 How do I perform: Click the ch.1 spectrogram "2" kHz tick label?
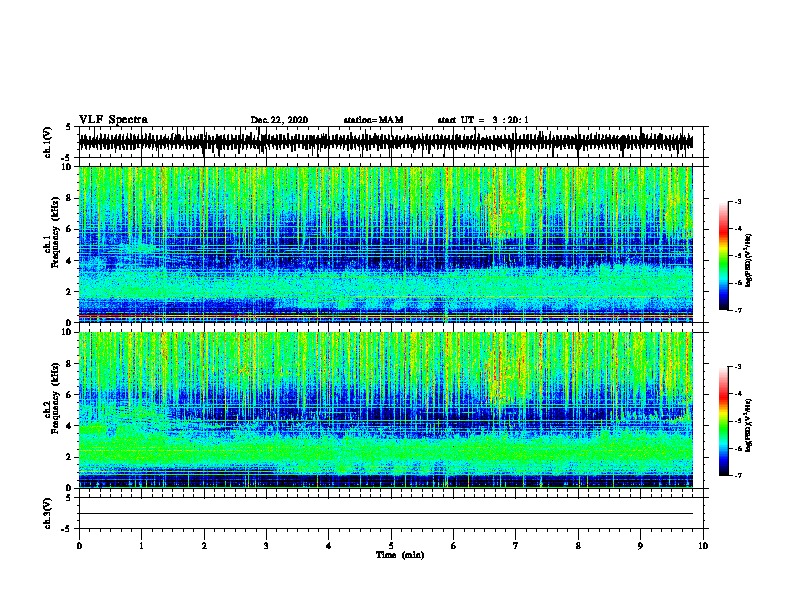pos(69,291)
